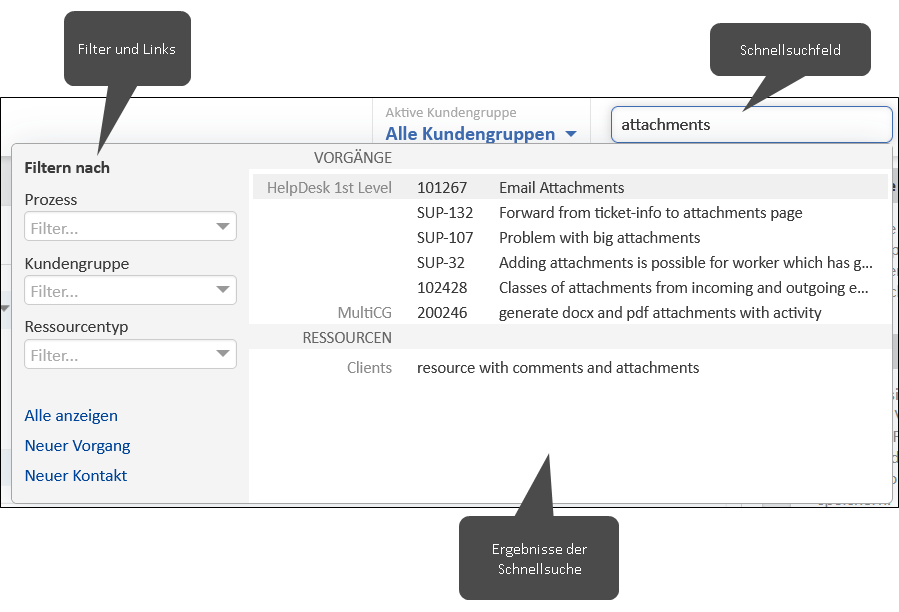Open the Ressourcentyp filter dropdown arrow
Screen dimensions: 899x612
coord(223,353)
